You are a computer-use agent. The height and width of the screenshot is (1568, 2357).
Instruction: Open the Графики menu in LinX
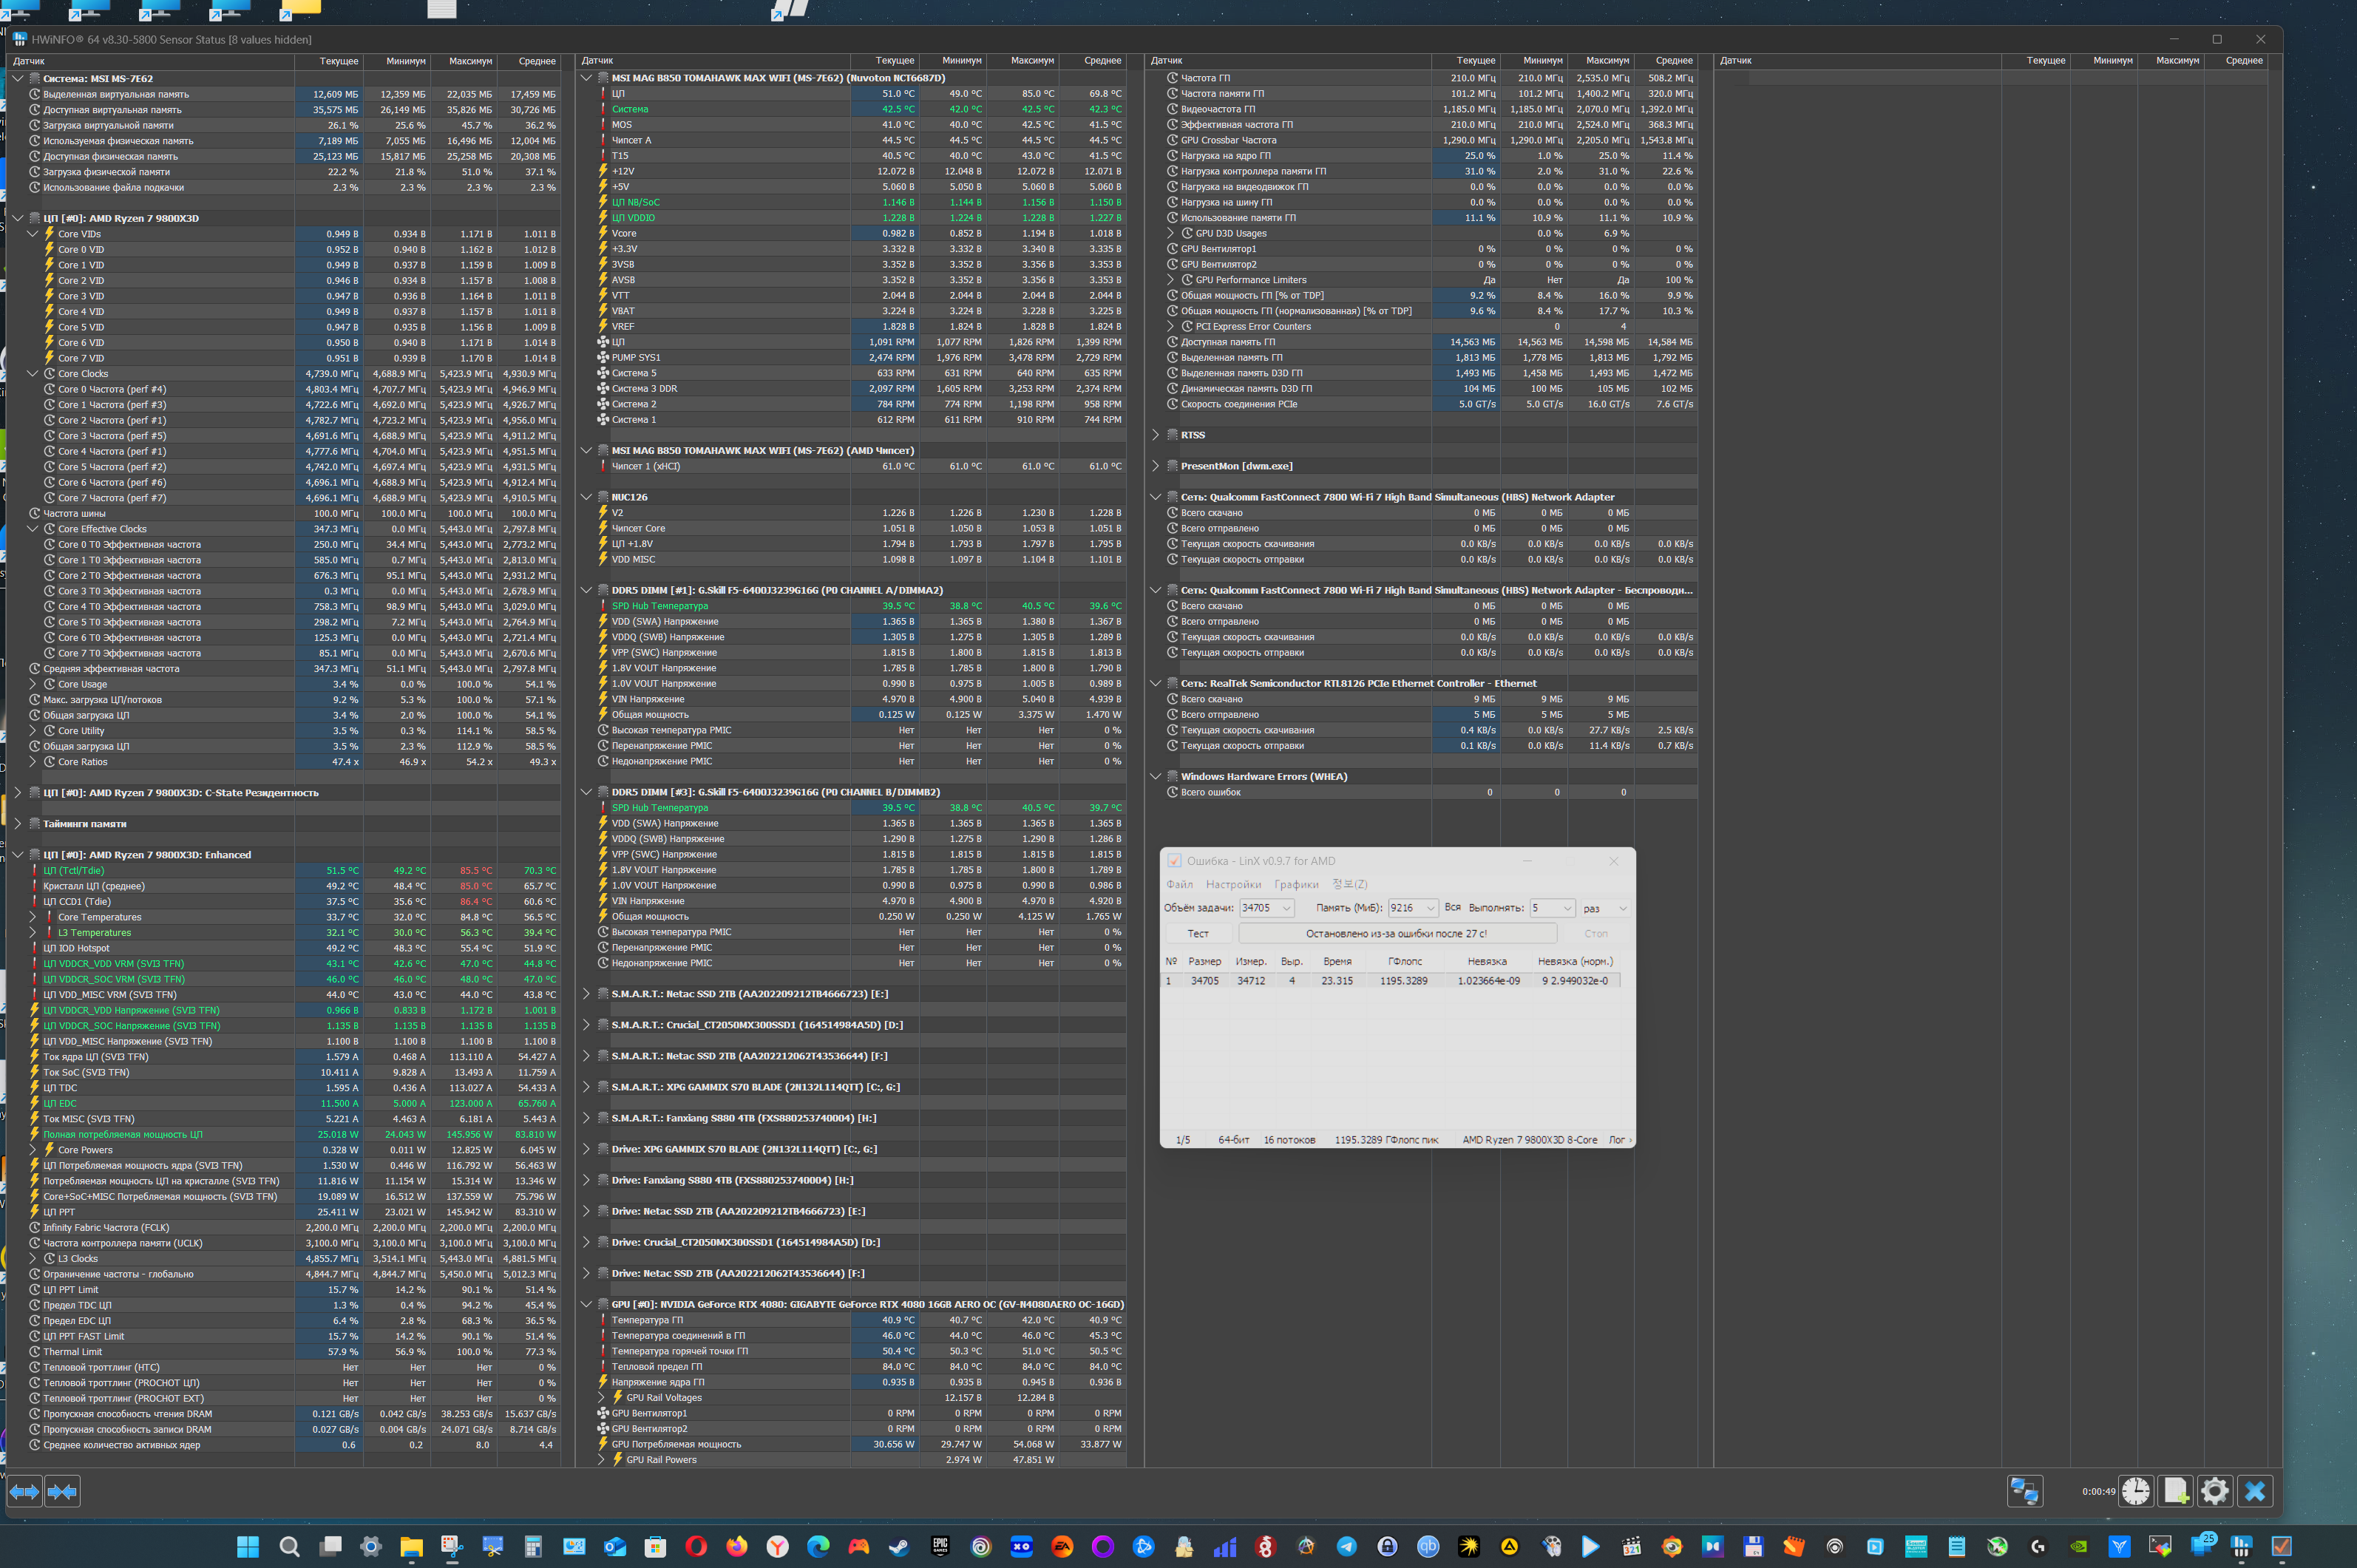tap(1296, 884)
